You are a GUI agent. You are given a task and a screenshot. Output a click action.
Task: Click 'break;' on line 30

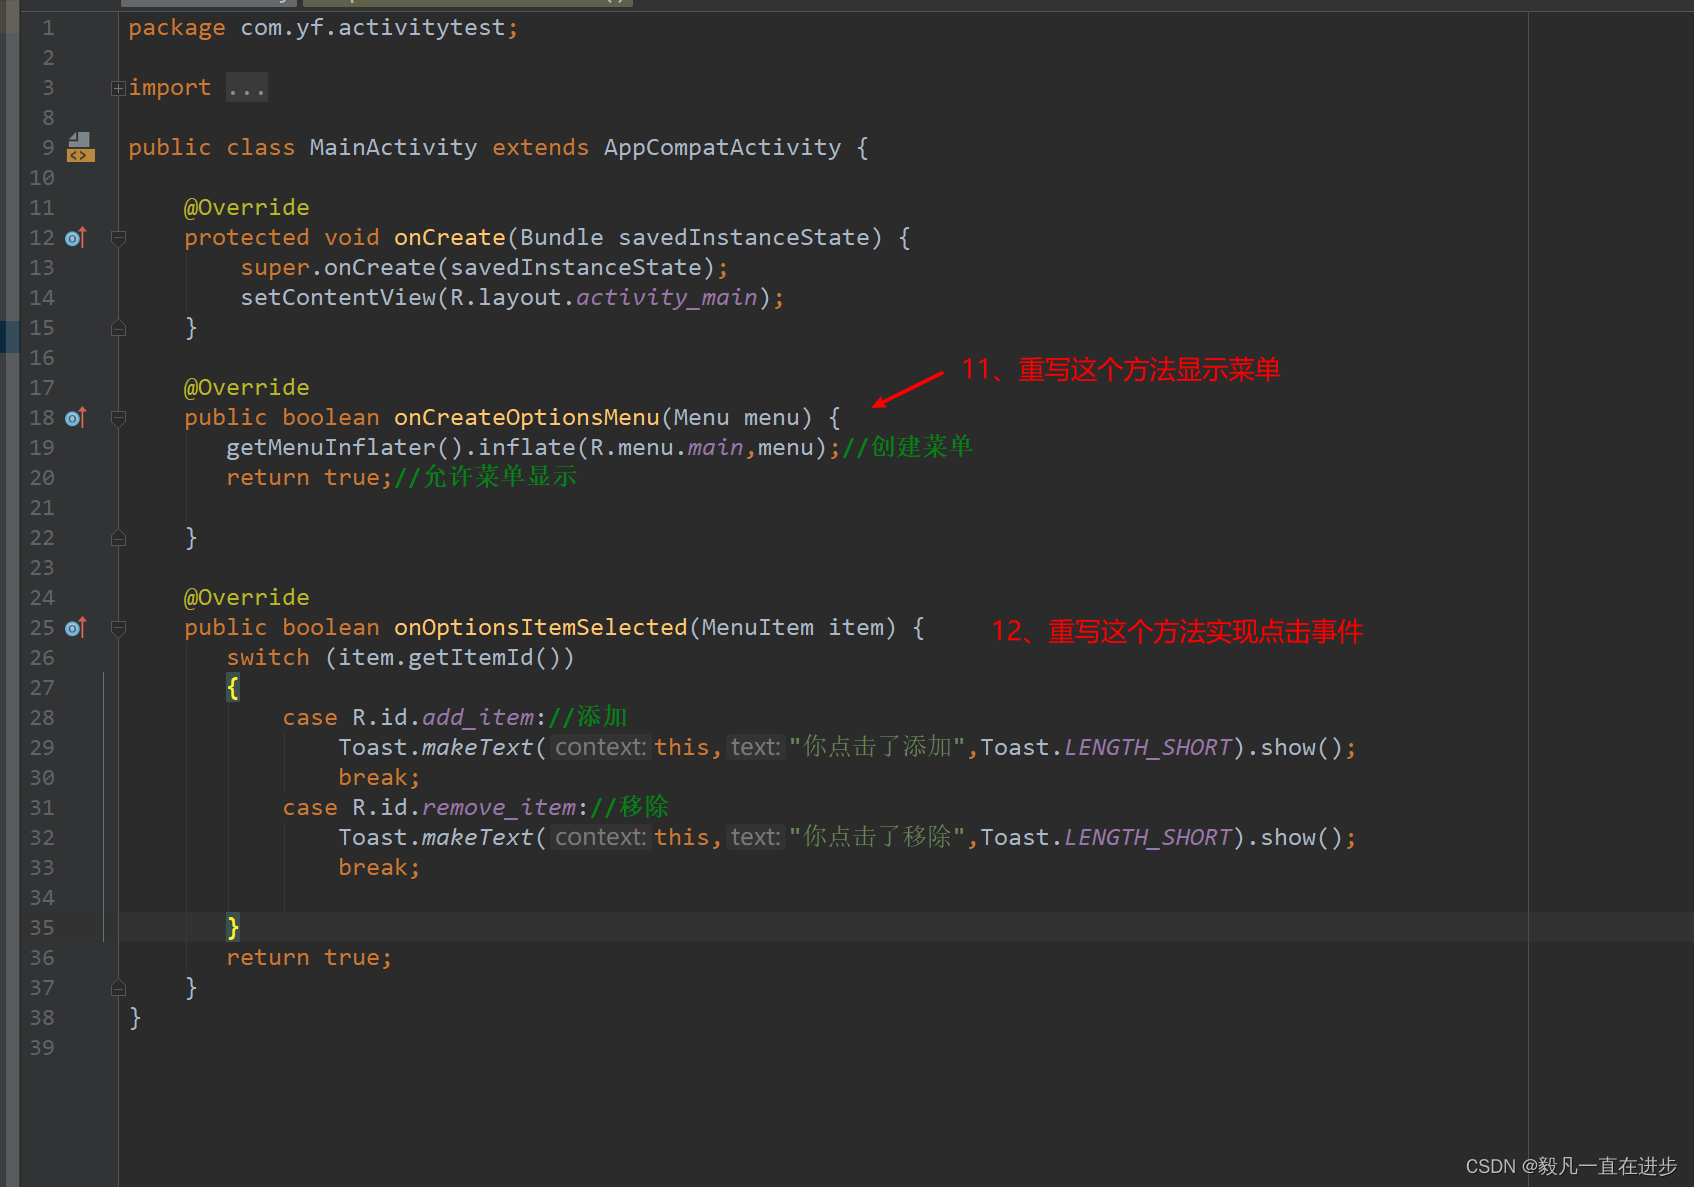pos(379,778)
